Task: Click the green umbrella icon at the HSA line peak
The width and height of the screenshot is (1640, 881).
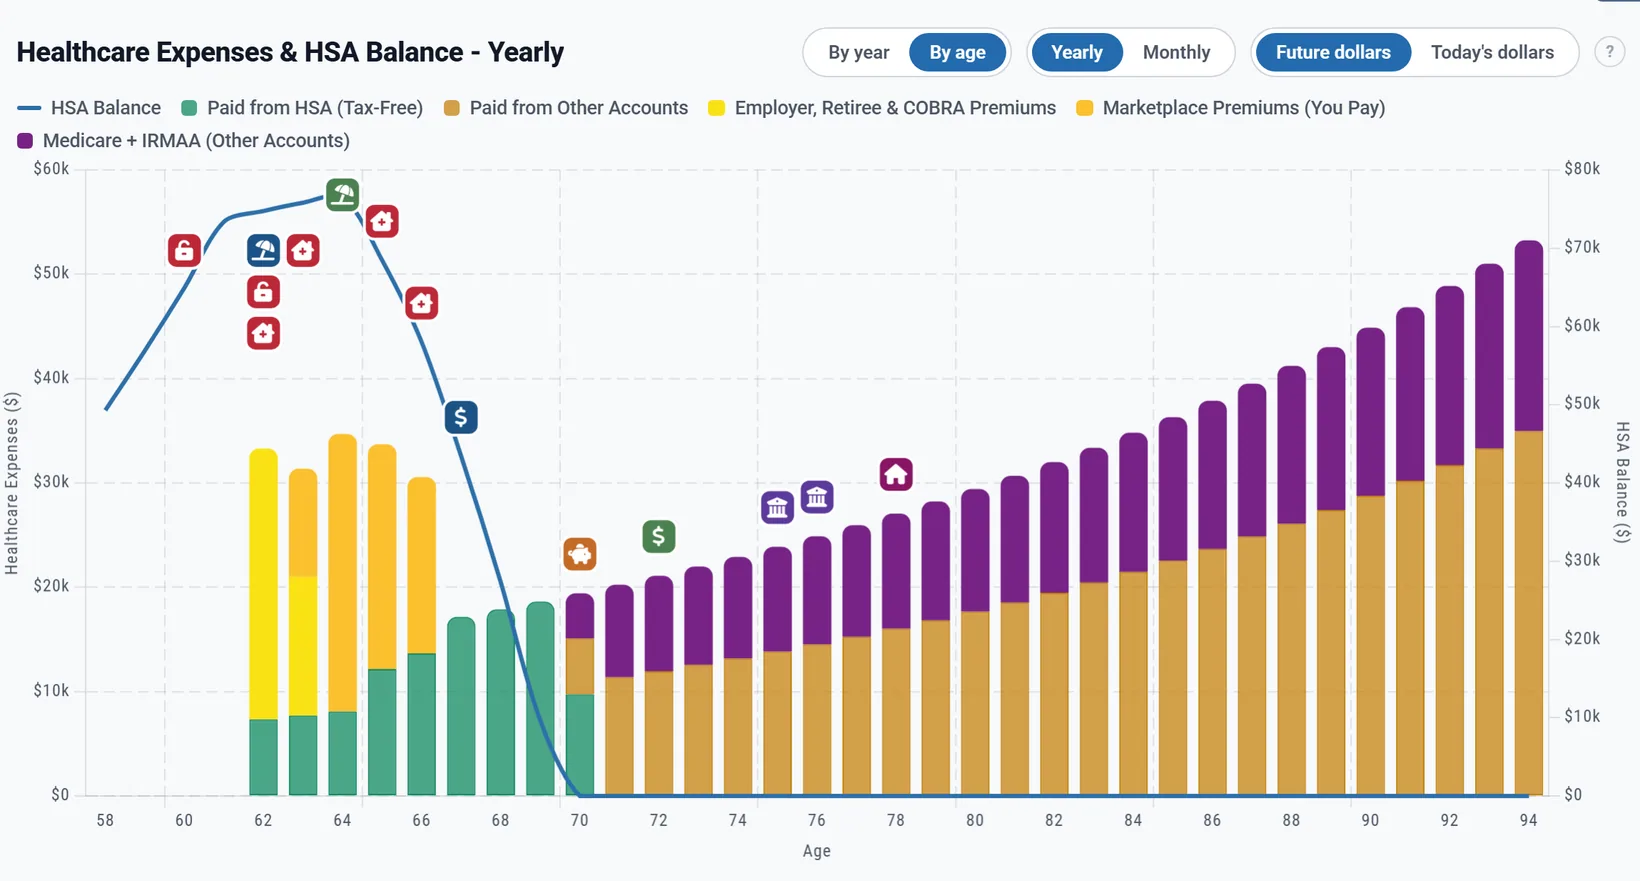Action: coord(342,194)
